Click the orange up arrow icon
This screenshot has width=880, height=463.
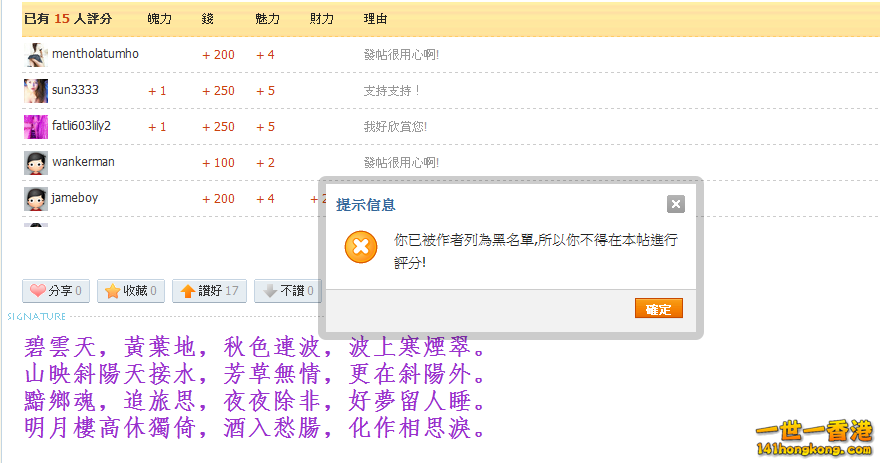(x=188, y=291)
